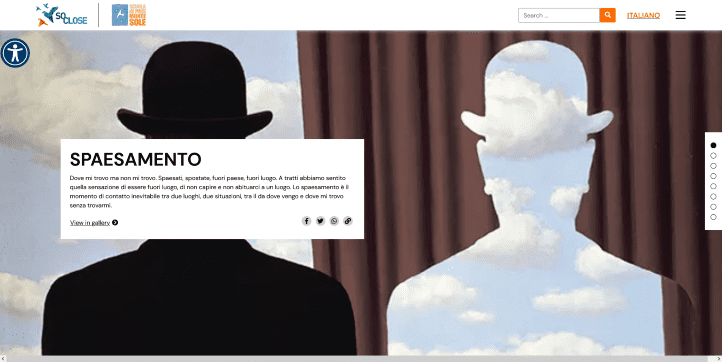Open the accessibility options icon
The image size is (722, 362).
coord(15,53)
